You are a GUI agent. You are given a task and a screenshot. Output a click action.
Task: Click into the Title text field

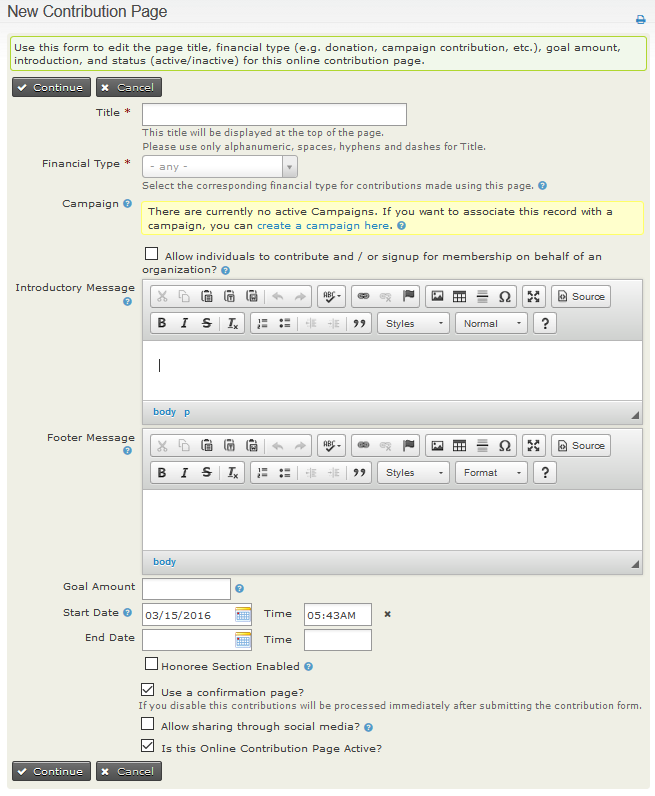[274, 114]
